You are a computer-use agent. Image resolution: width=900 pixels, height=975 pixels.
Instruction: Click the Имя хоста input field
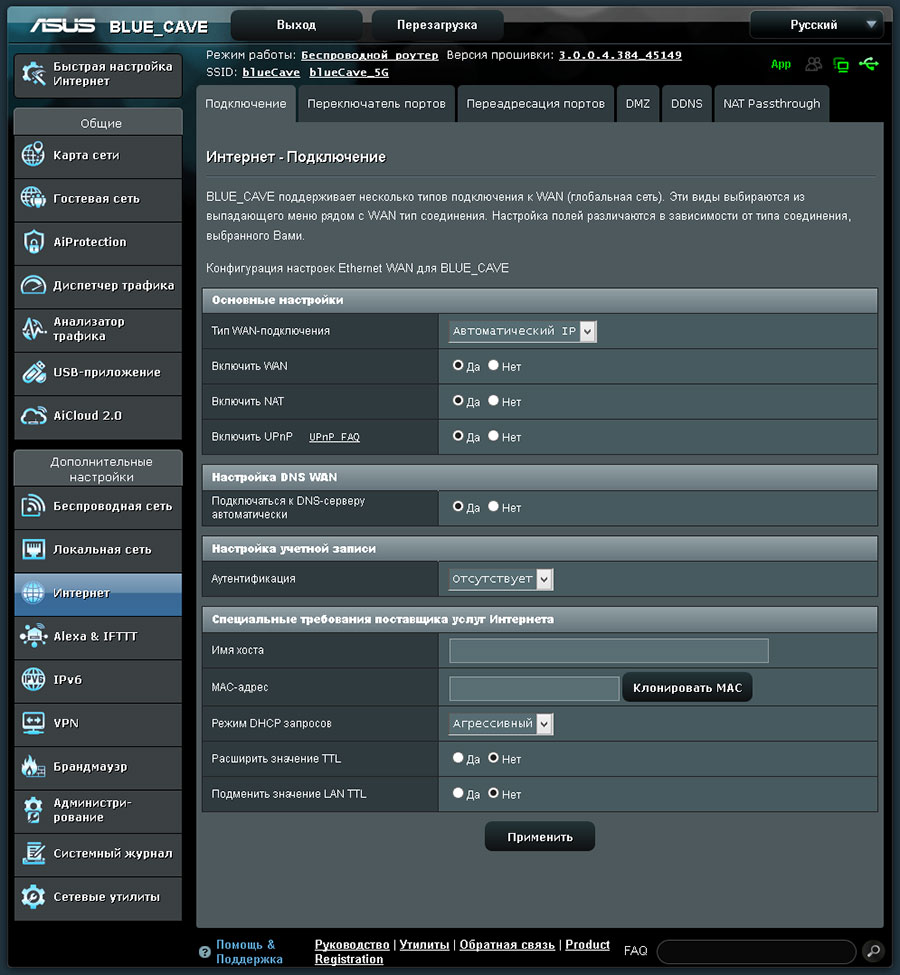(x=609, y=650)
